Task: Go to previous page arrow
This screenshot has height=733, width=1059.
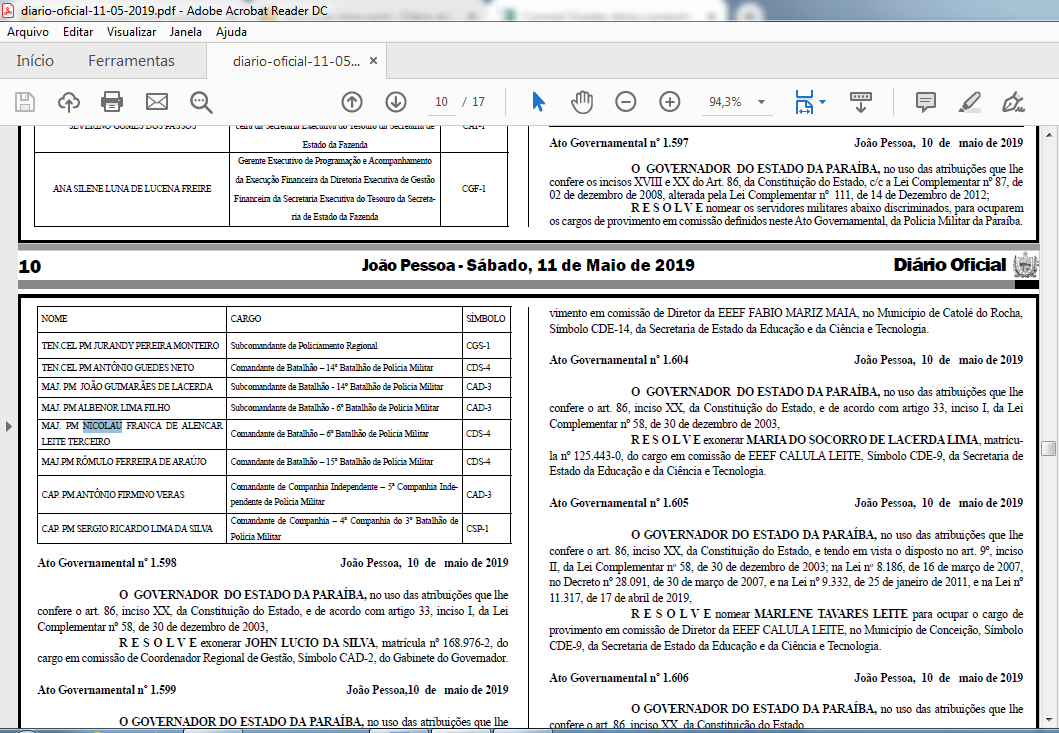Action: 352,102
